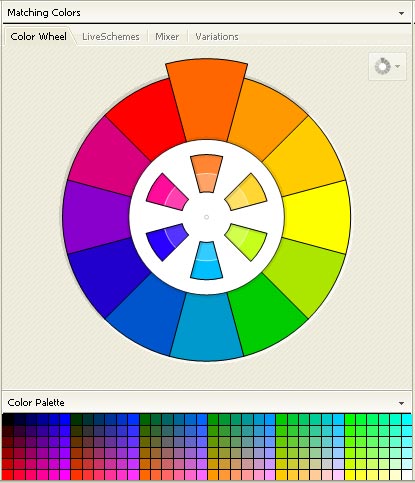Pick the inner pale yellow matching color

[x=246, y=193]
